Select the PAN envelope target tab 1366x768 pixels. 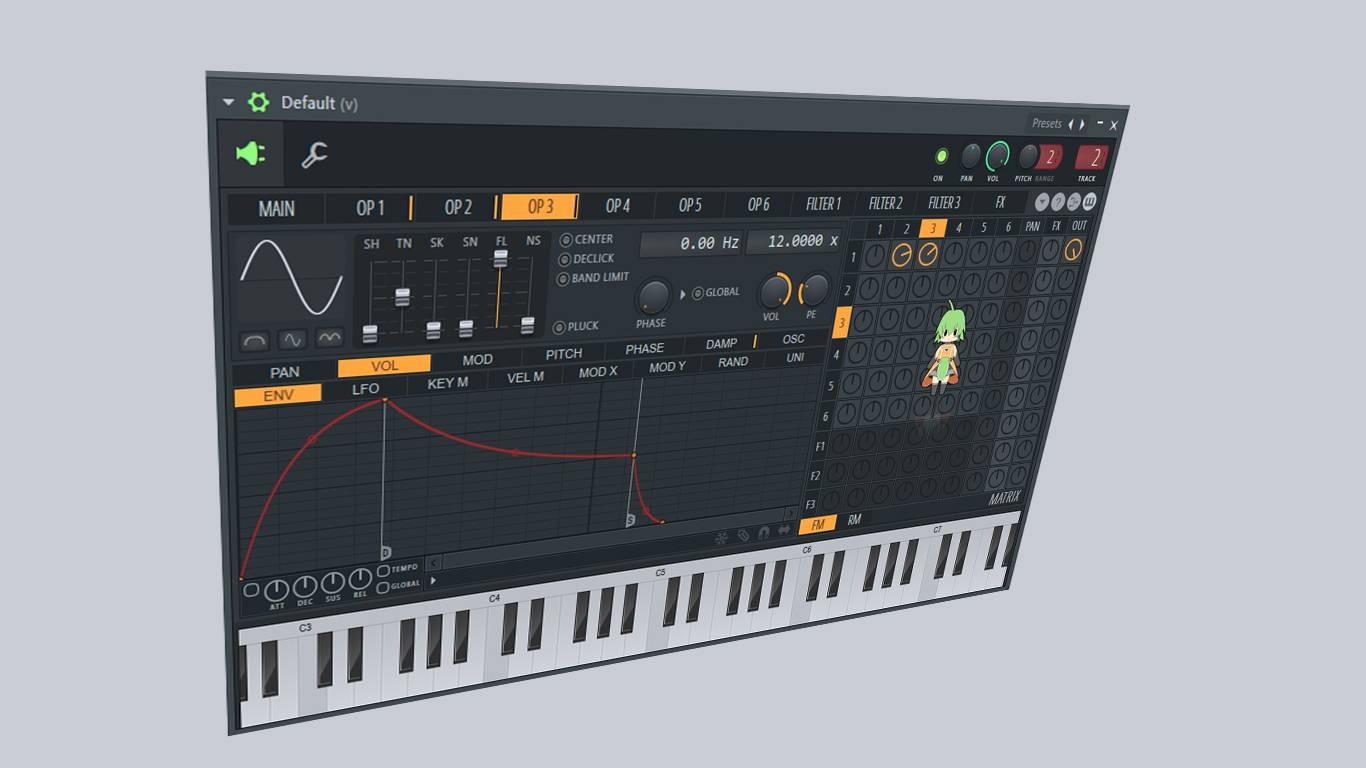pyautogui.click(x=285, y=372)
